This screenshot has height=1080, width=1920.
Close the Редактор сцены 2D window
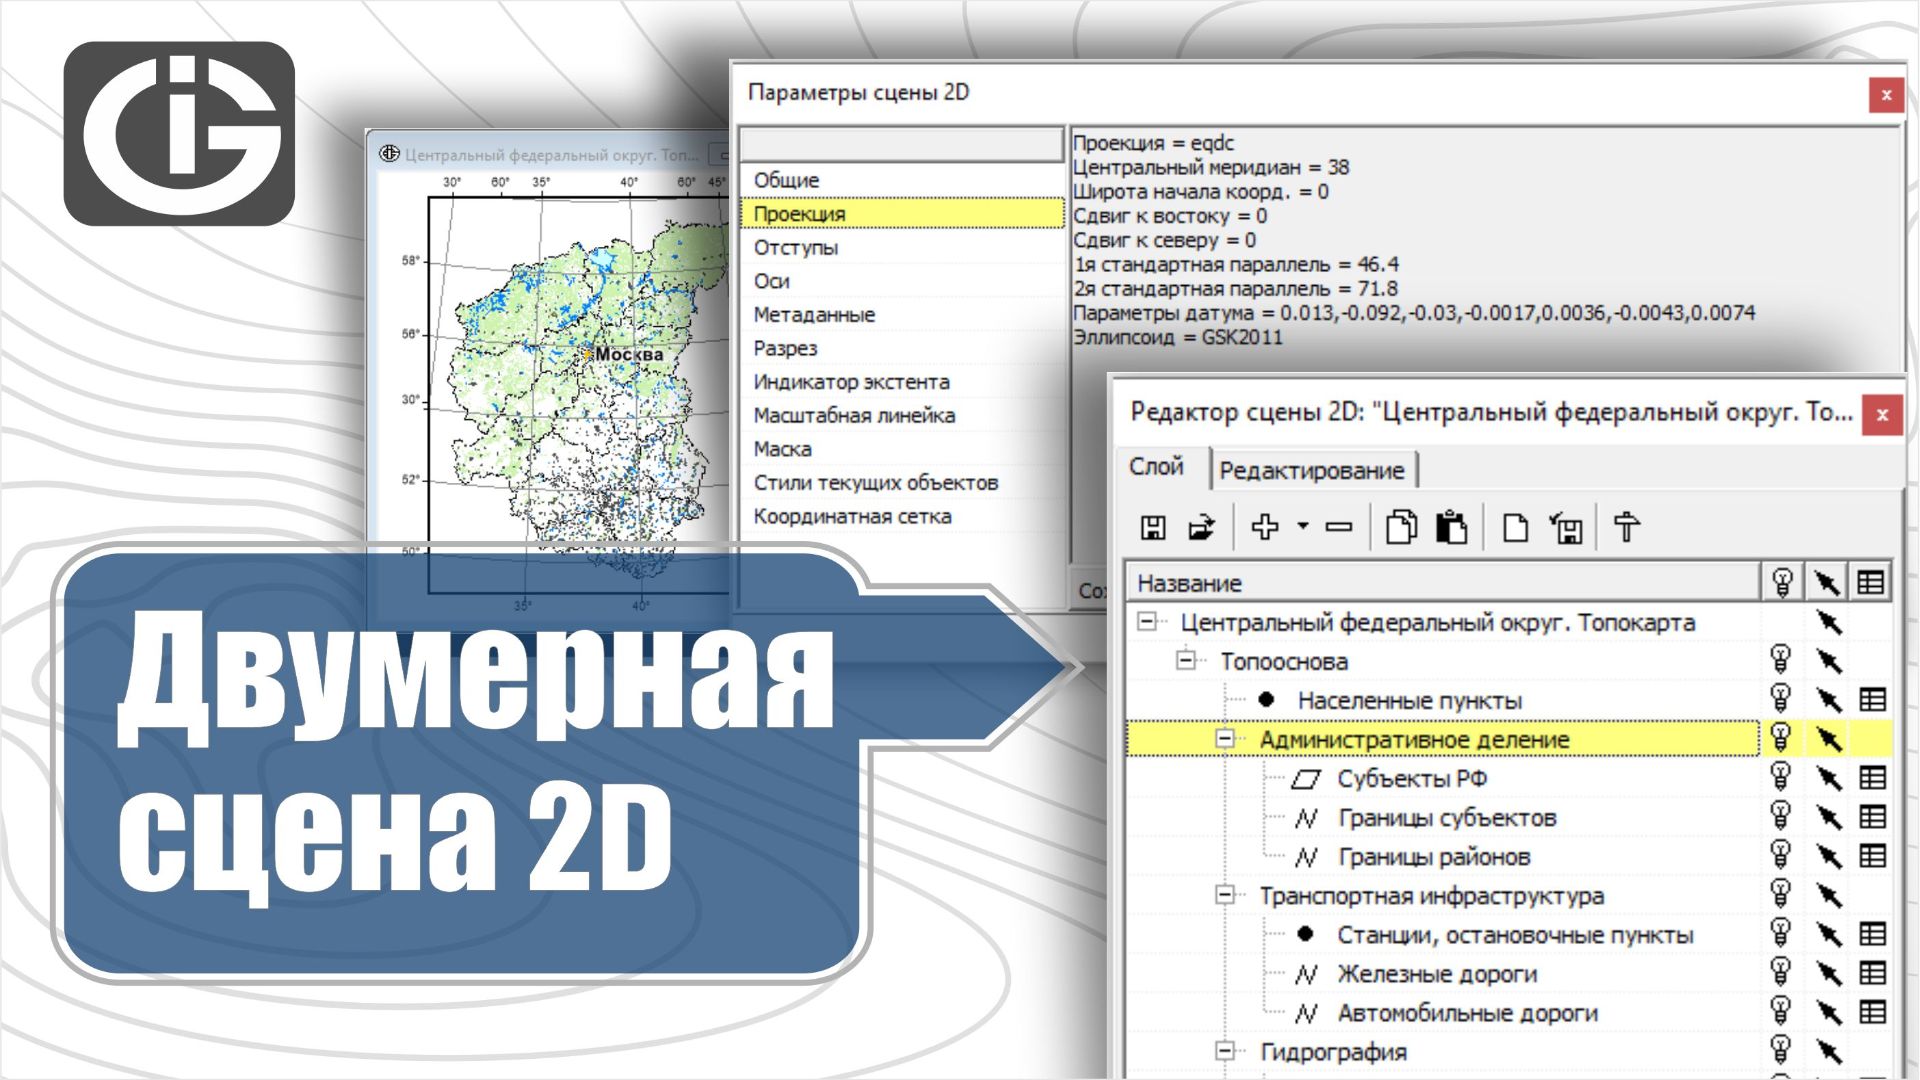(x=1882, y=414)
